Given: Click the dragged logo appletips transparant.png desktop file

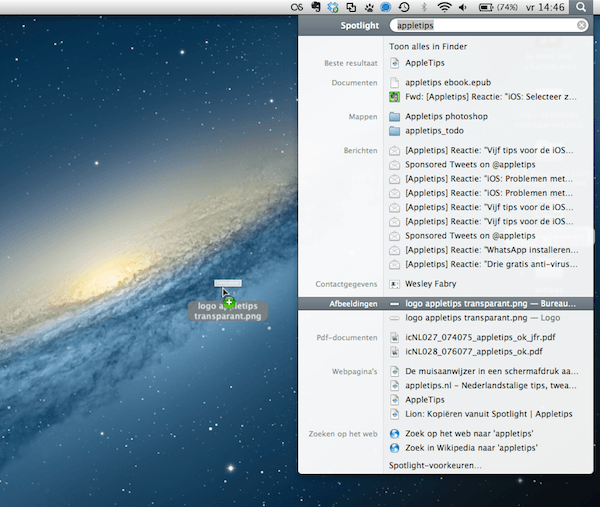Looking at the screenshot, I should (x=228, y=301).
